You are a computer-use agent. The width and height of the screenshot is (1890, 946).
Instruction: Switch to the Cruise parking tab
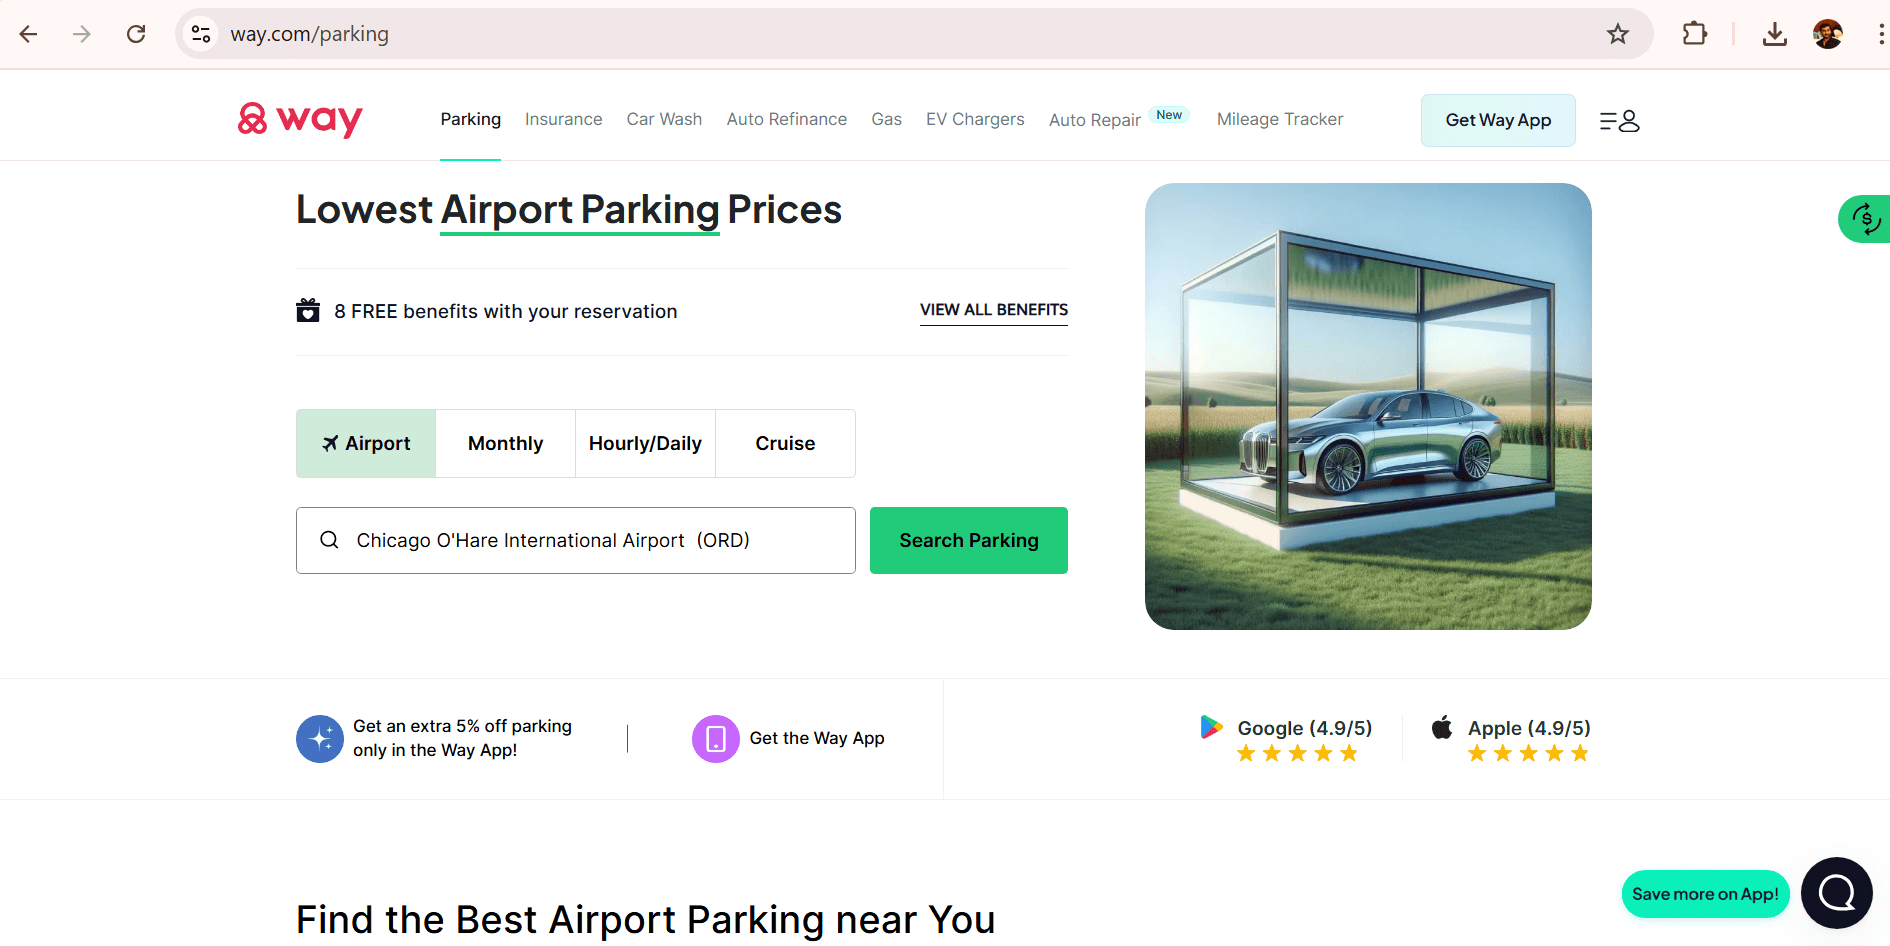click(785, 443)
